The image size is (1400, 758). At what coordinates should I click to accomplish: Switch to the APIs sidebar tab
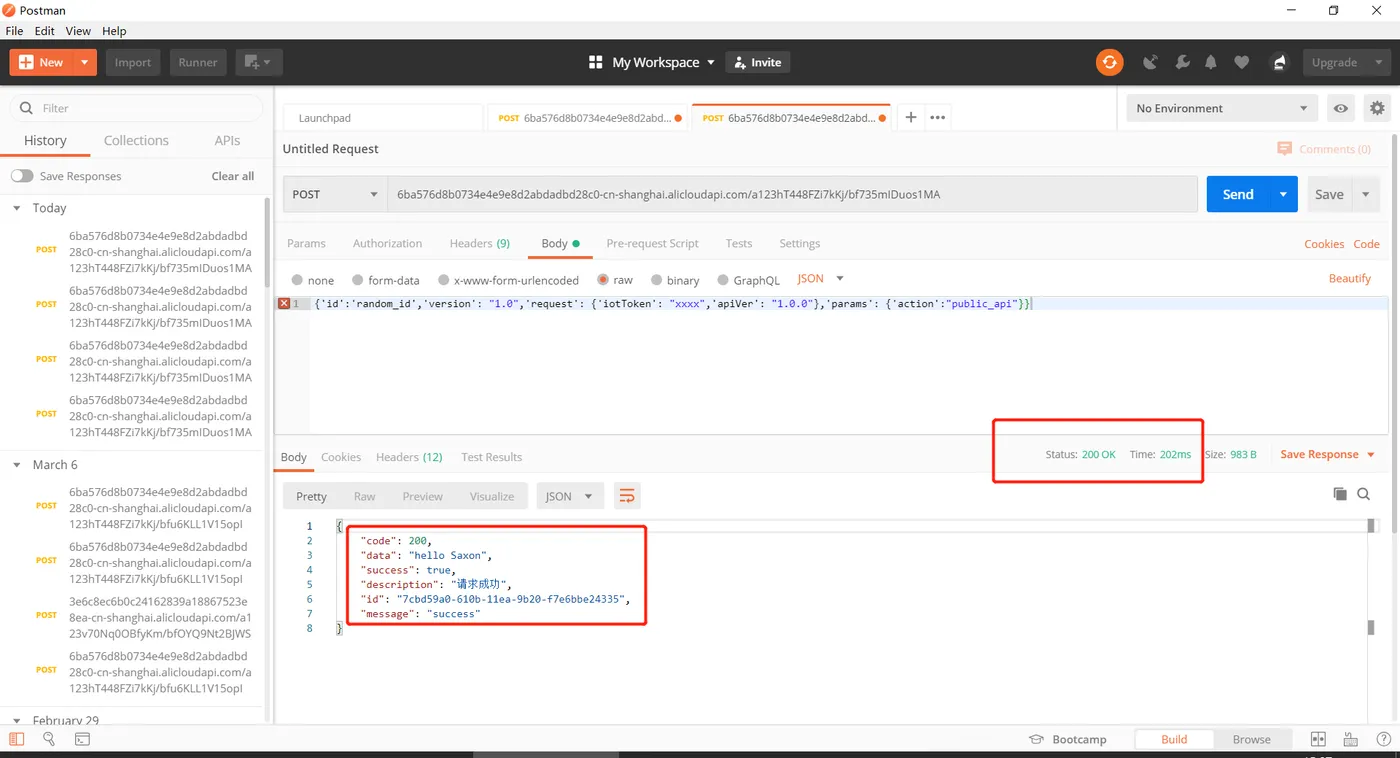pos(227,141)
